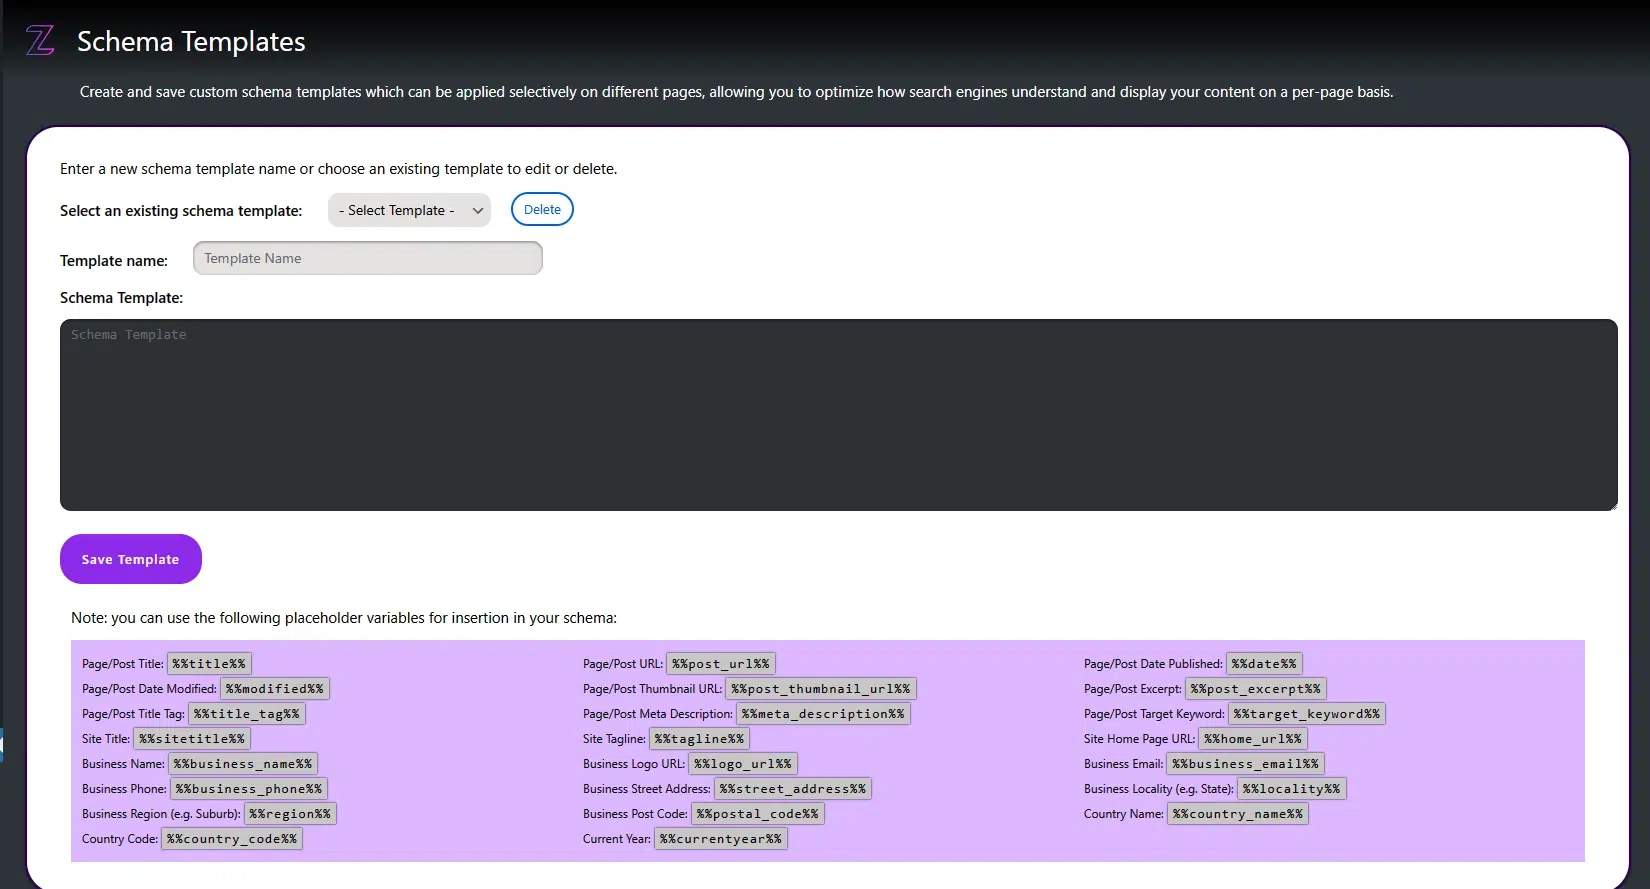
Task: Select the %%region%% placeholder
Action: click(x=290, y=814)
